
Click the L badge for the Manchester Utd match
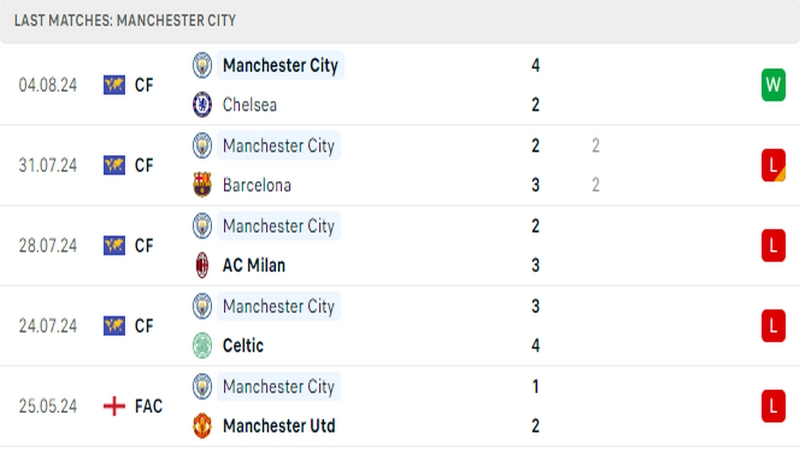(772, 406)
